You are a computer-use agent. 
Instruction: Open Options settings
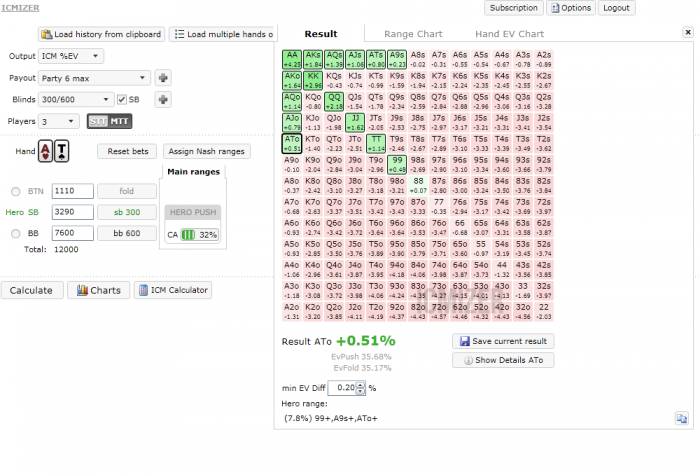(x=571, y=8)
